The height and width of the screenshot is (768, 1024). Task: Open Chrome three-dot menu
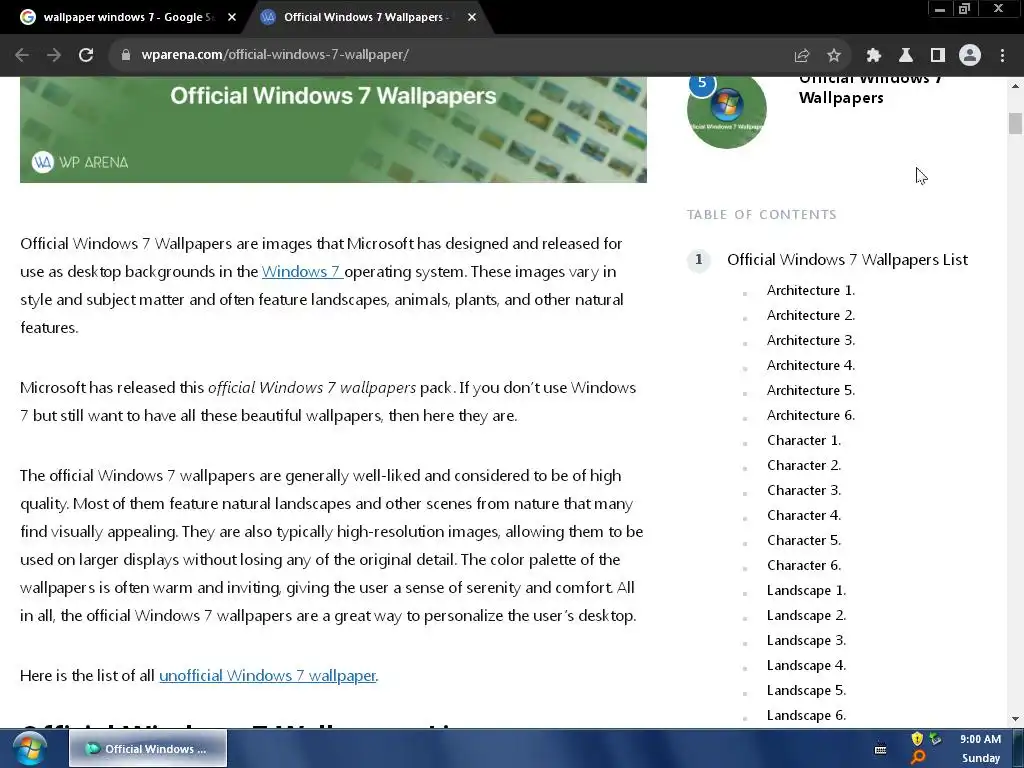[x=1002, y=56]
